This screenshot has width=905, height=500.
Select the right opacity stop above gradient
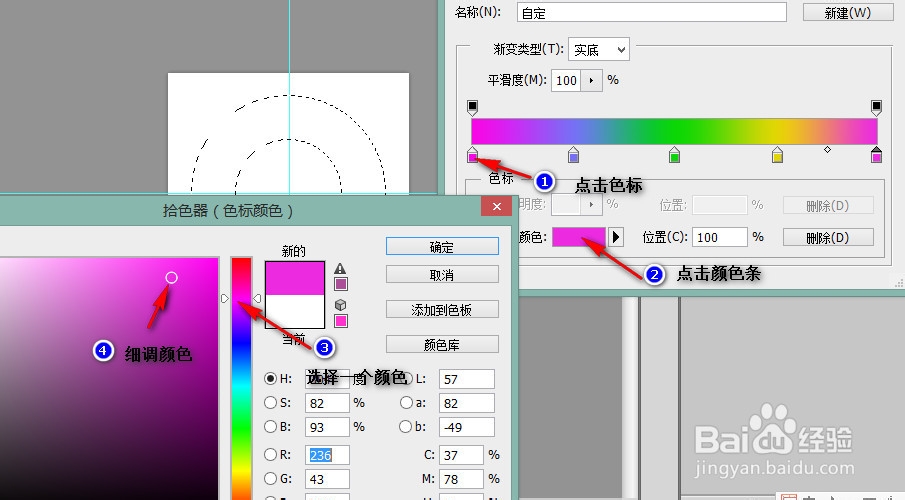tap(876, 107)
